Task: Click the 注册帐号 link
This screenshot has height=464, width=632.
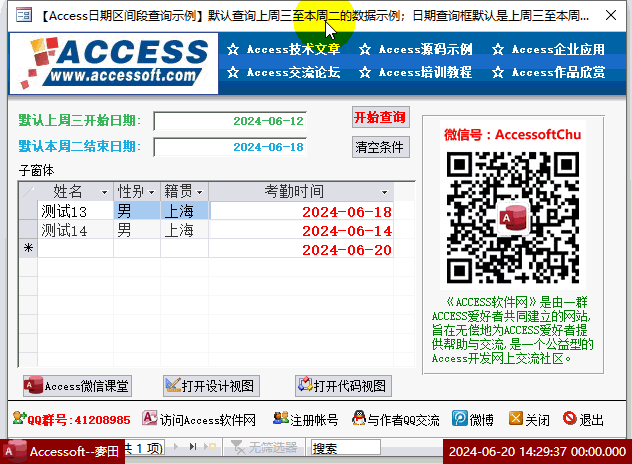Action: point(306,419)
